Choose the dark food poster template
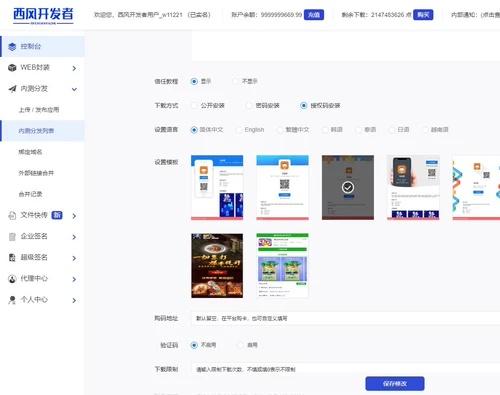 pyautogui.click(x=217, y=265)
